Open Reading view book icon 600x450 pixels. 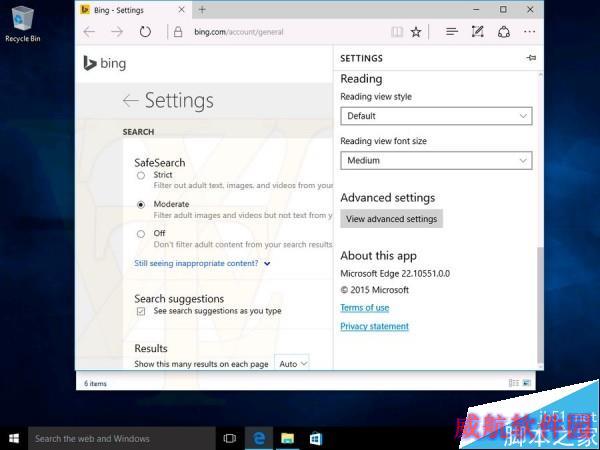pyautogui.click(x=397, y=32)
